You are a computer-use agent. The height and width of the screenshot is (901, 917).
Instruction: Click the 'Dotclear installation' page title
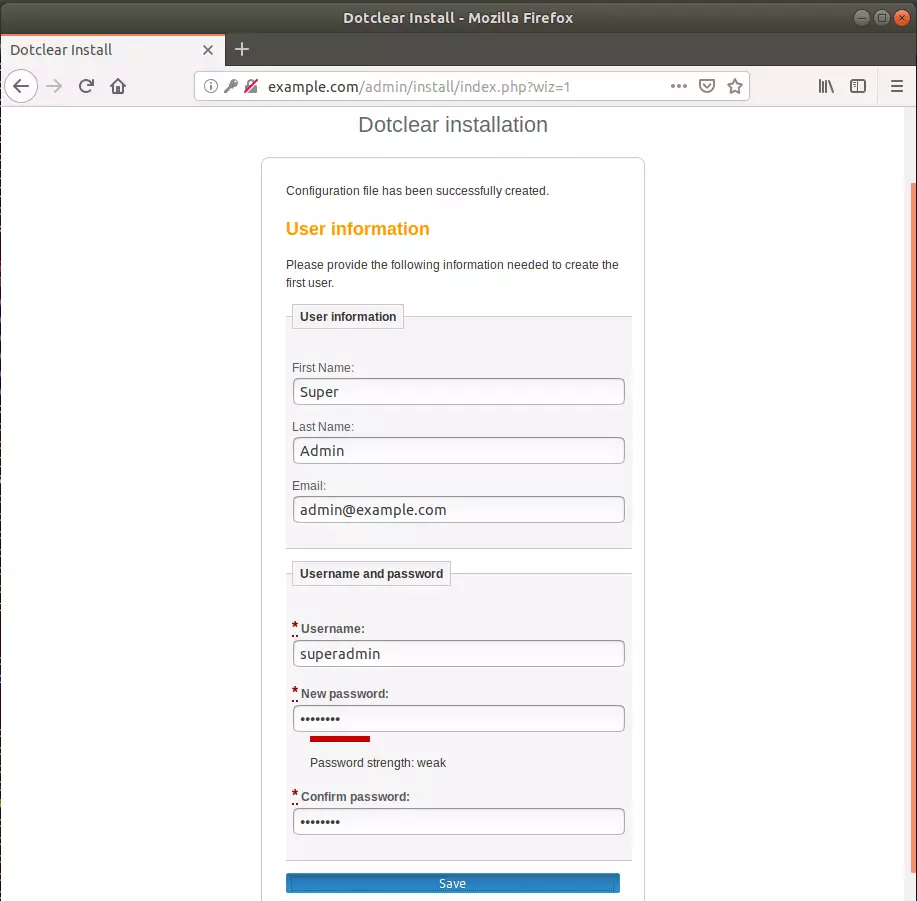[453, 125]
